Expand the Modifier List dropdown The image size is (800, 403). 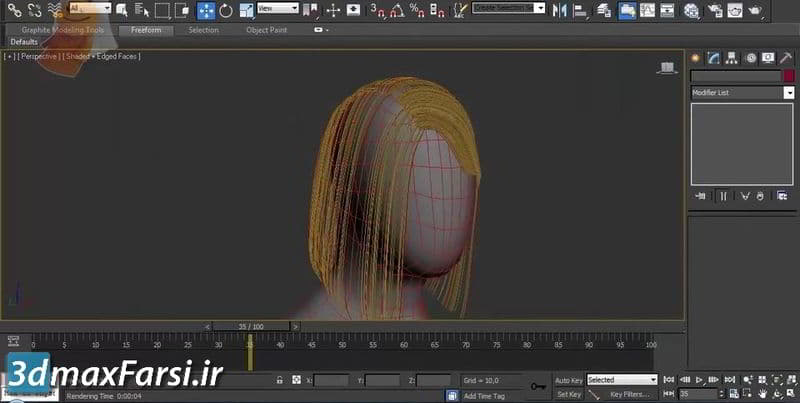741,92
